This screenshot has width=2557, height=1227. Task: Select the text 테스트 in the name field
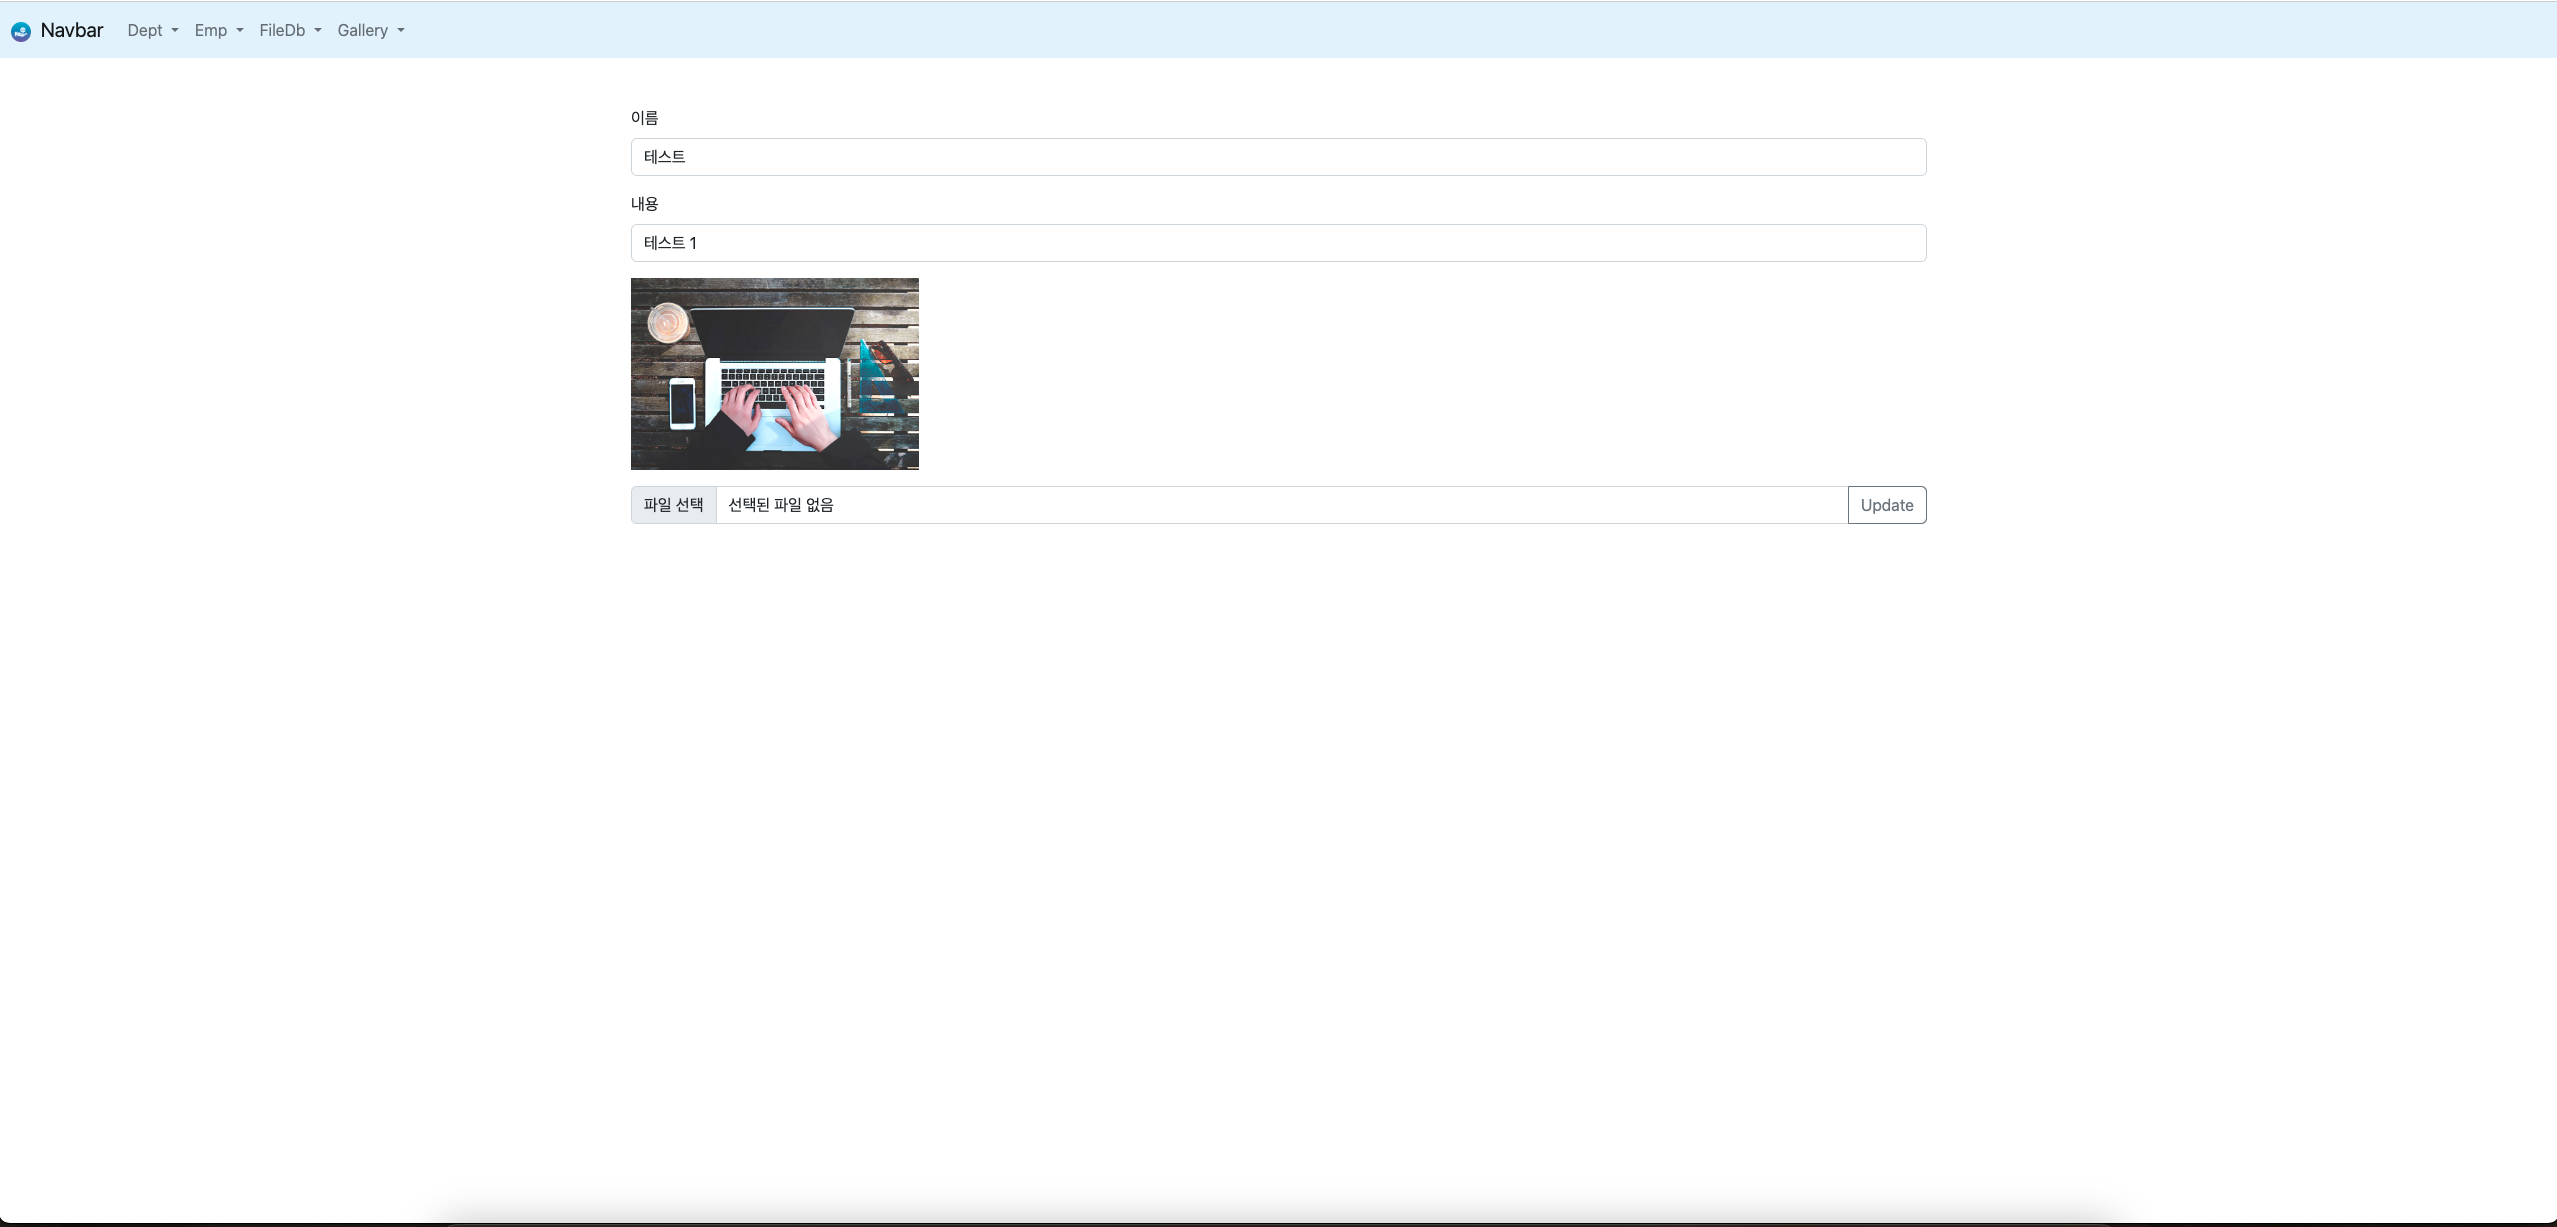[664, 156]
